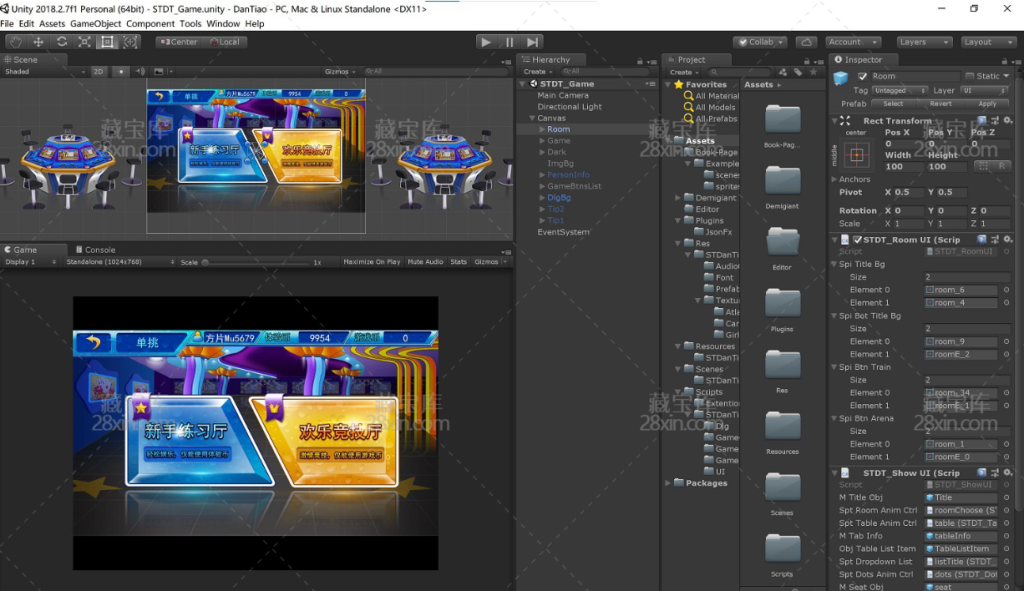The image size is (1024, 591).
Task: Open the Layers dropdown
Action: point(923,42)
